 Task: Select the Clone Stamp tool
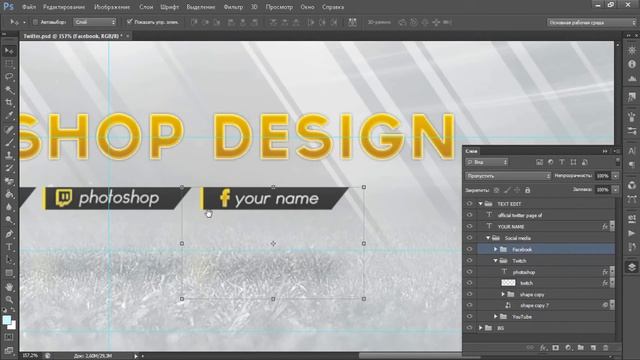click(x=9, y=155)
